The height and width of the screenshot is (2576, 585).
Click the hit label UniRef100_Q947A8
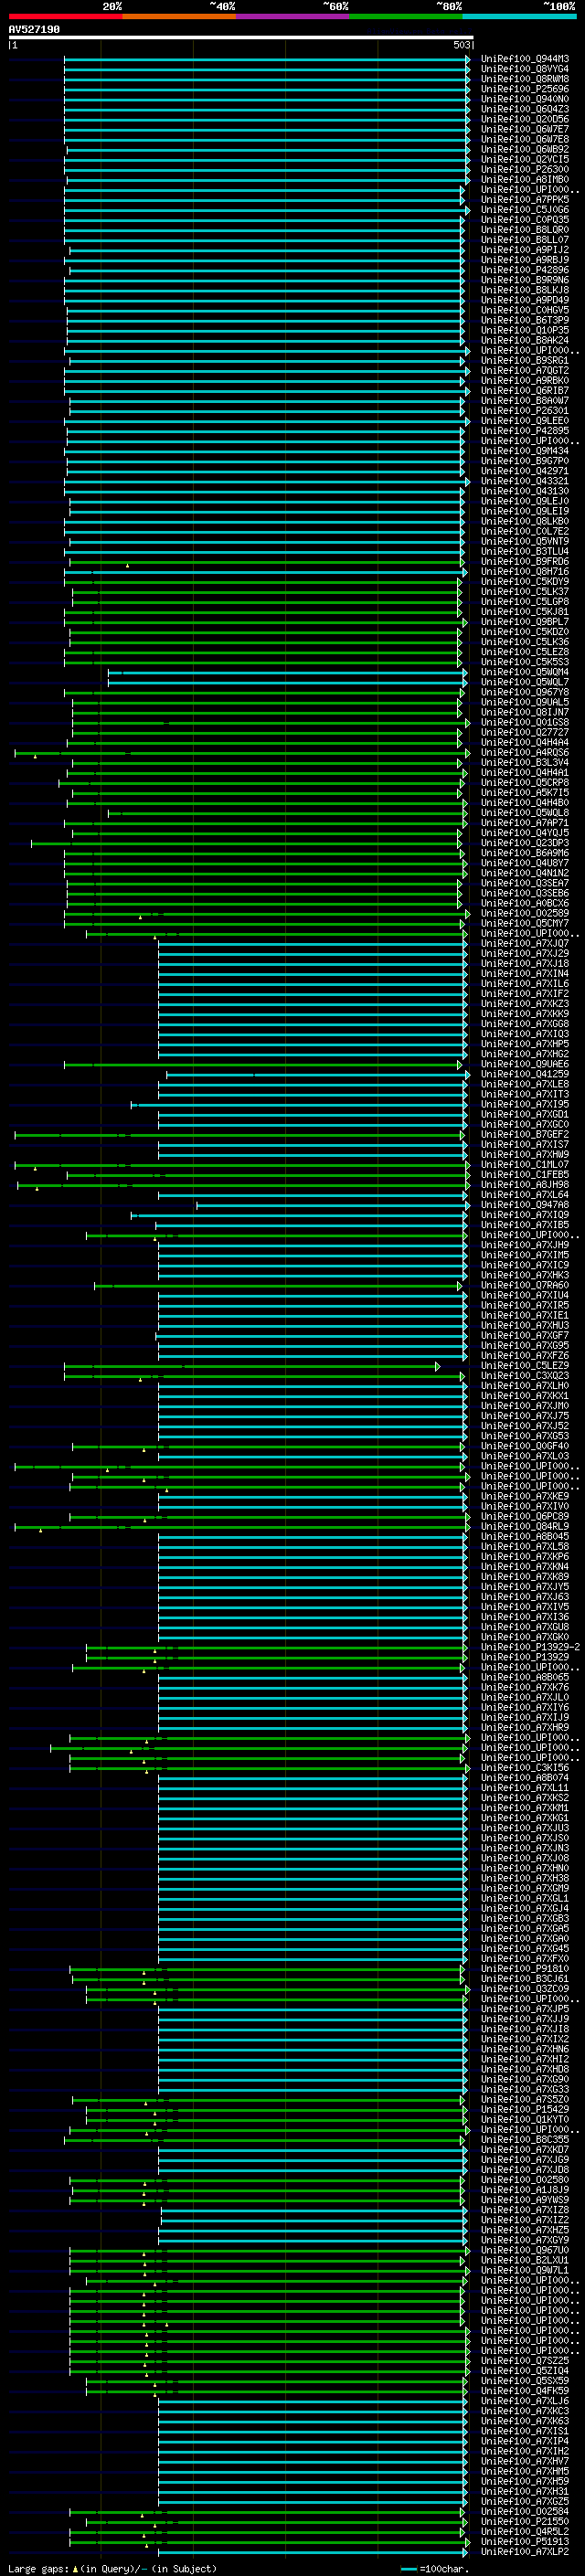pos(525,1205)
